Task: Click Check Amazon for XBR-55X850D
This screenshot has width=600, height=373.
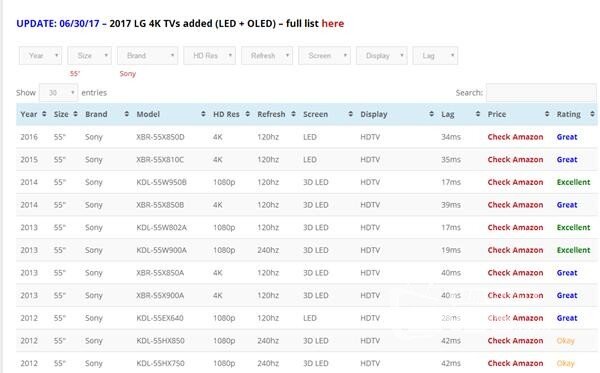Action: click(x=515, y=137)
